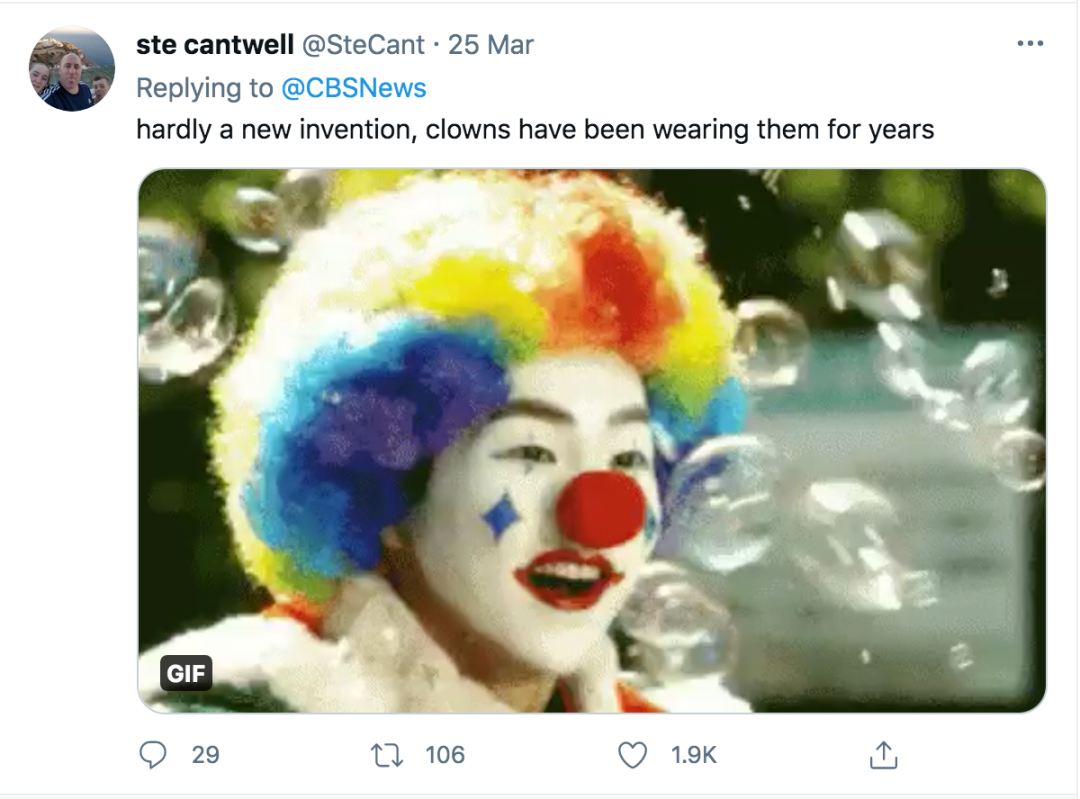The height and width of the screenshot is (799, 1080).
Task: Click the tweet text about clowns
Action: [x=535, y=129]
